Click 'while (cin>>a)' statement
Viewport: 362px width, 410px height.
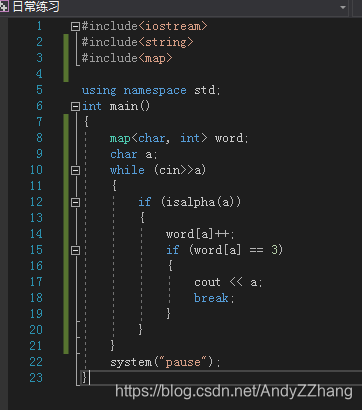158,170
